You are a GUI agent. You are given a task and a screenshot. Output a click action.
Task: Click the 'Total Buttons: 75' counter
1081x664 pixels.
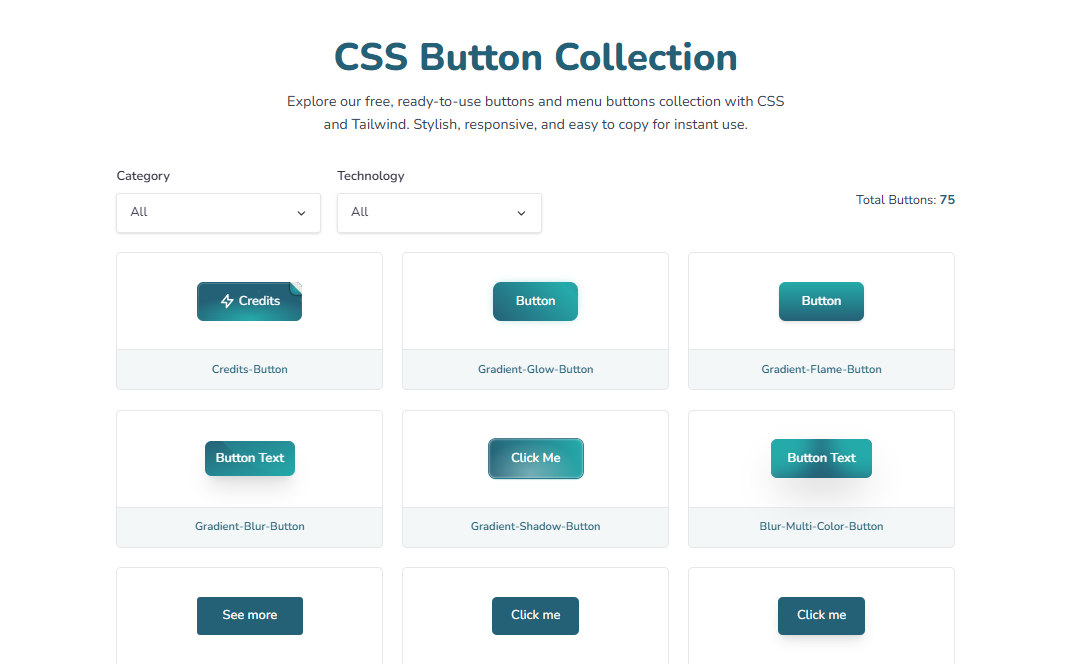905,199
